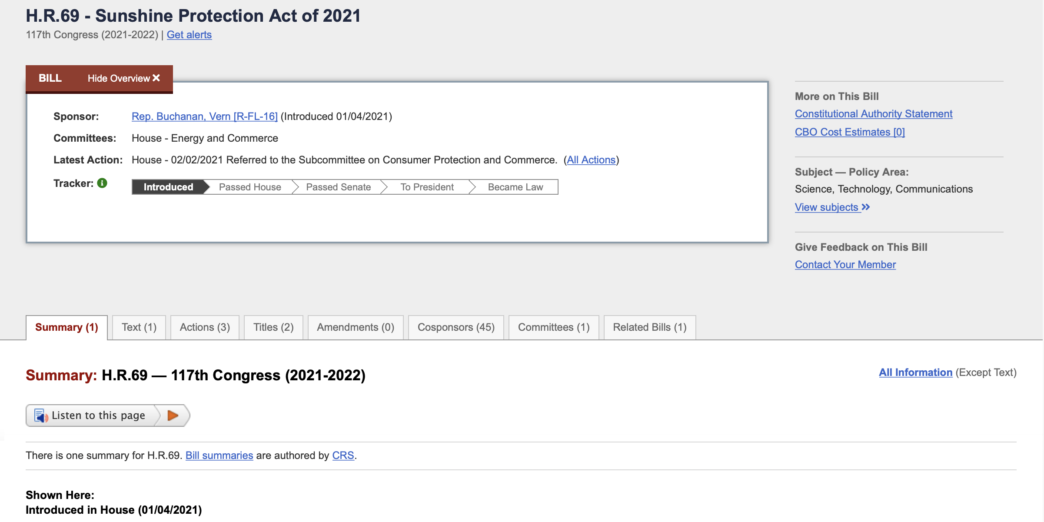Open the Committees (1) tab

pos(553,327)
